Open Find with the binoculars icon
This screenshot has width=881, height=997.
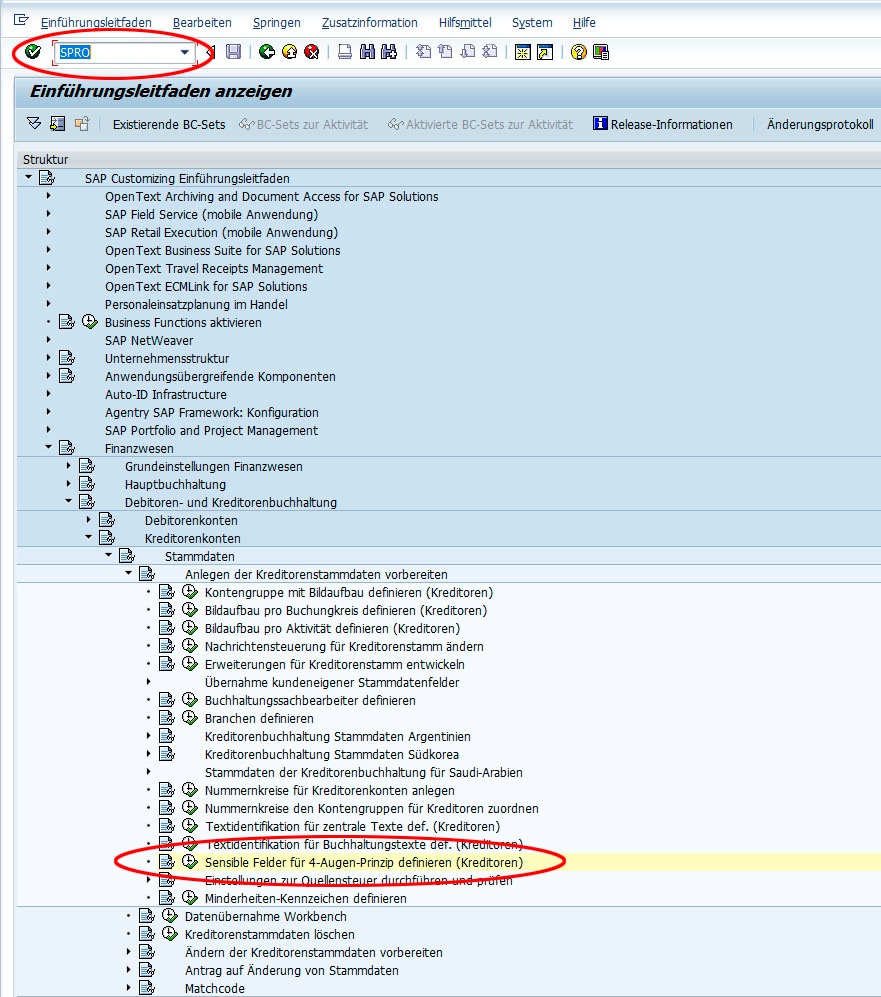(367, 52)
